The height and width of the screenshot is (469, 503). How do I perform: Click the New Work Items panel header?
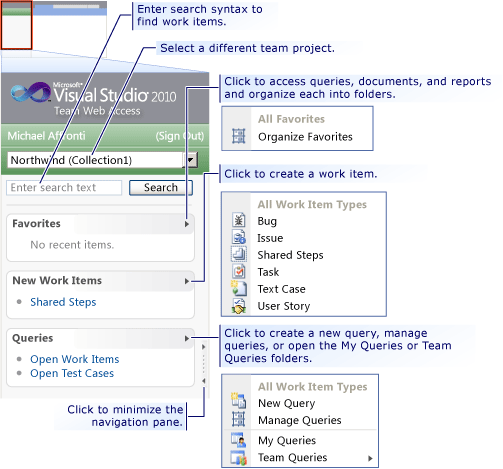pos(100,281)
